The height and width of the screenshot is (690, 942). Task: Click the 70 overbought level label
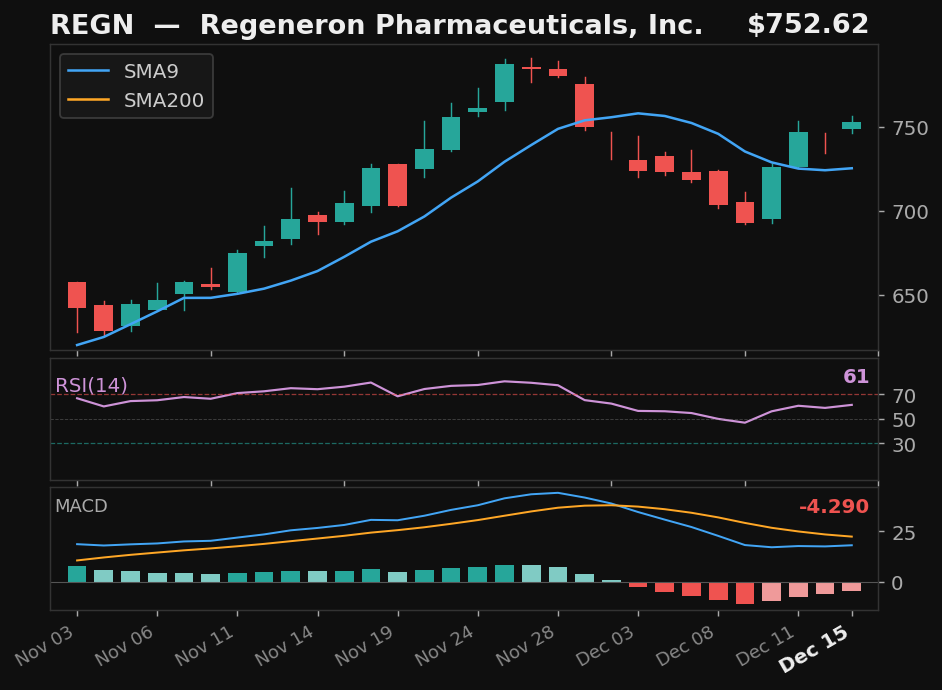(904, 396)
